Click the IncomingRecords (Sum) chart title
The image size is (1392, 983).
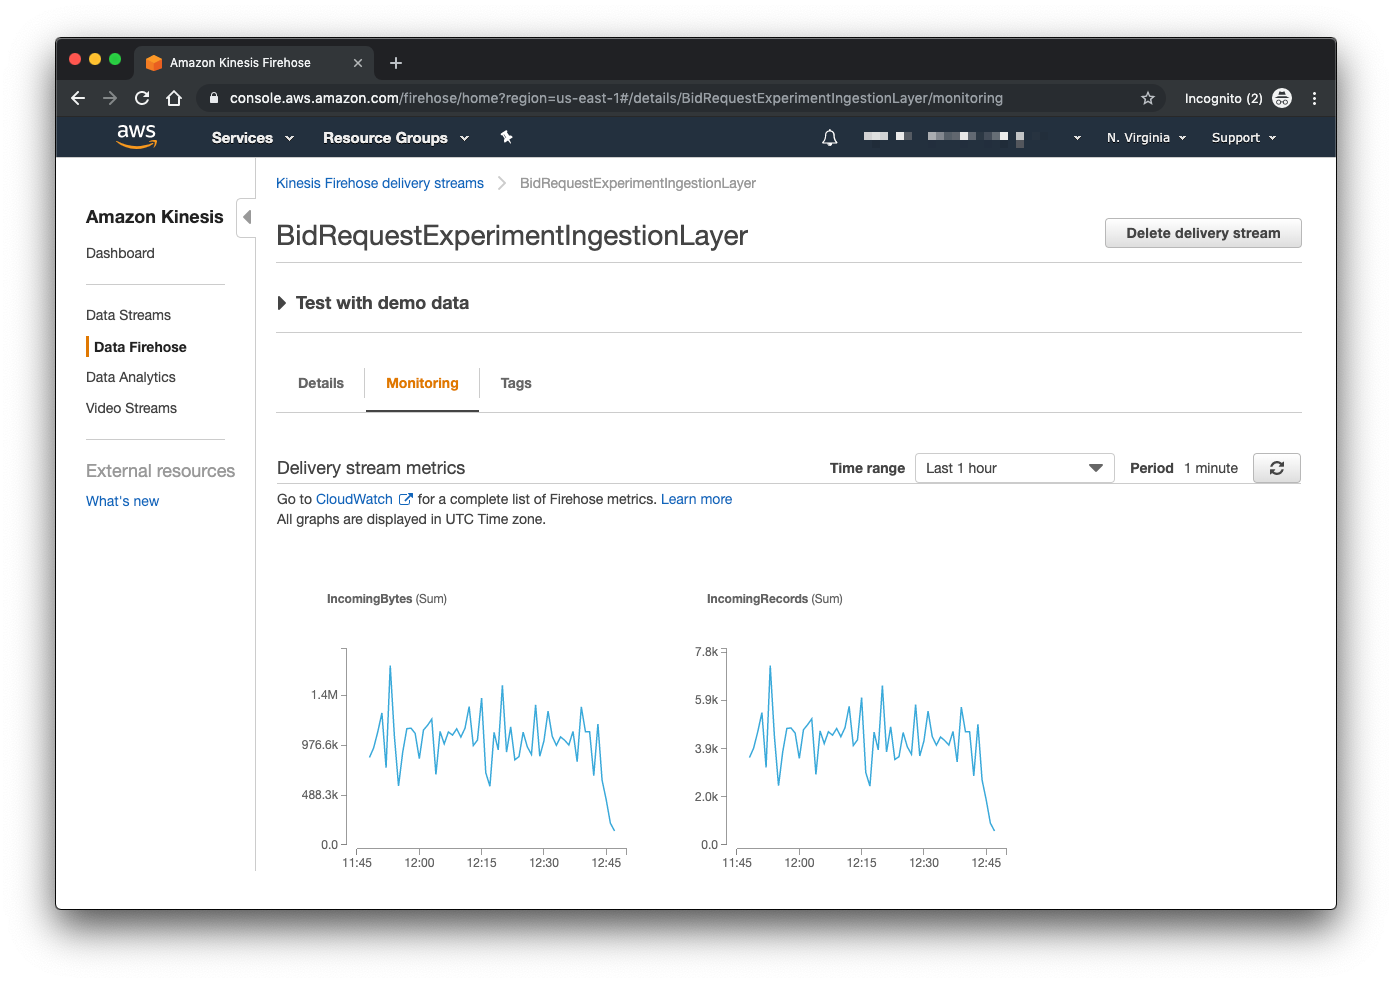(775, 599)
